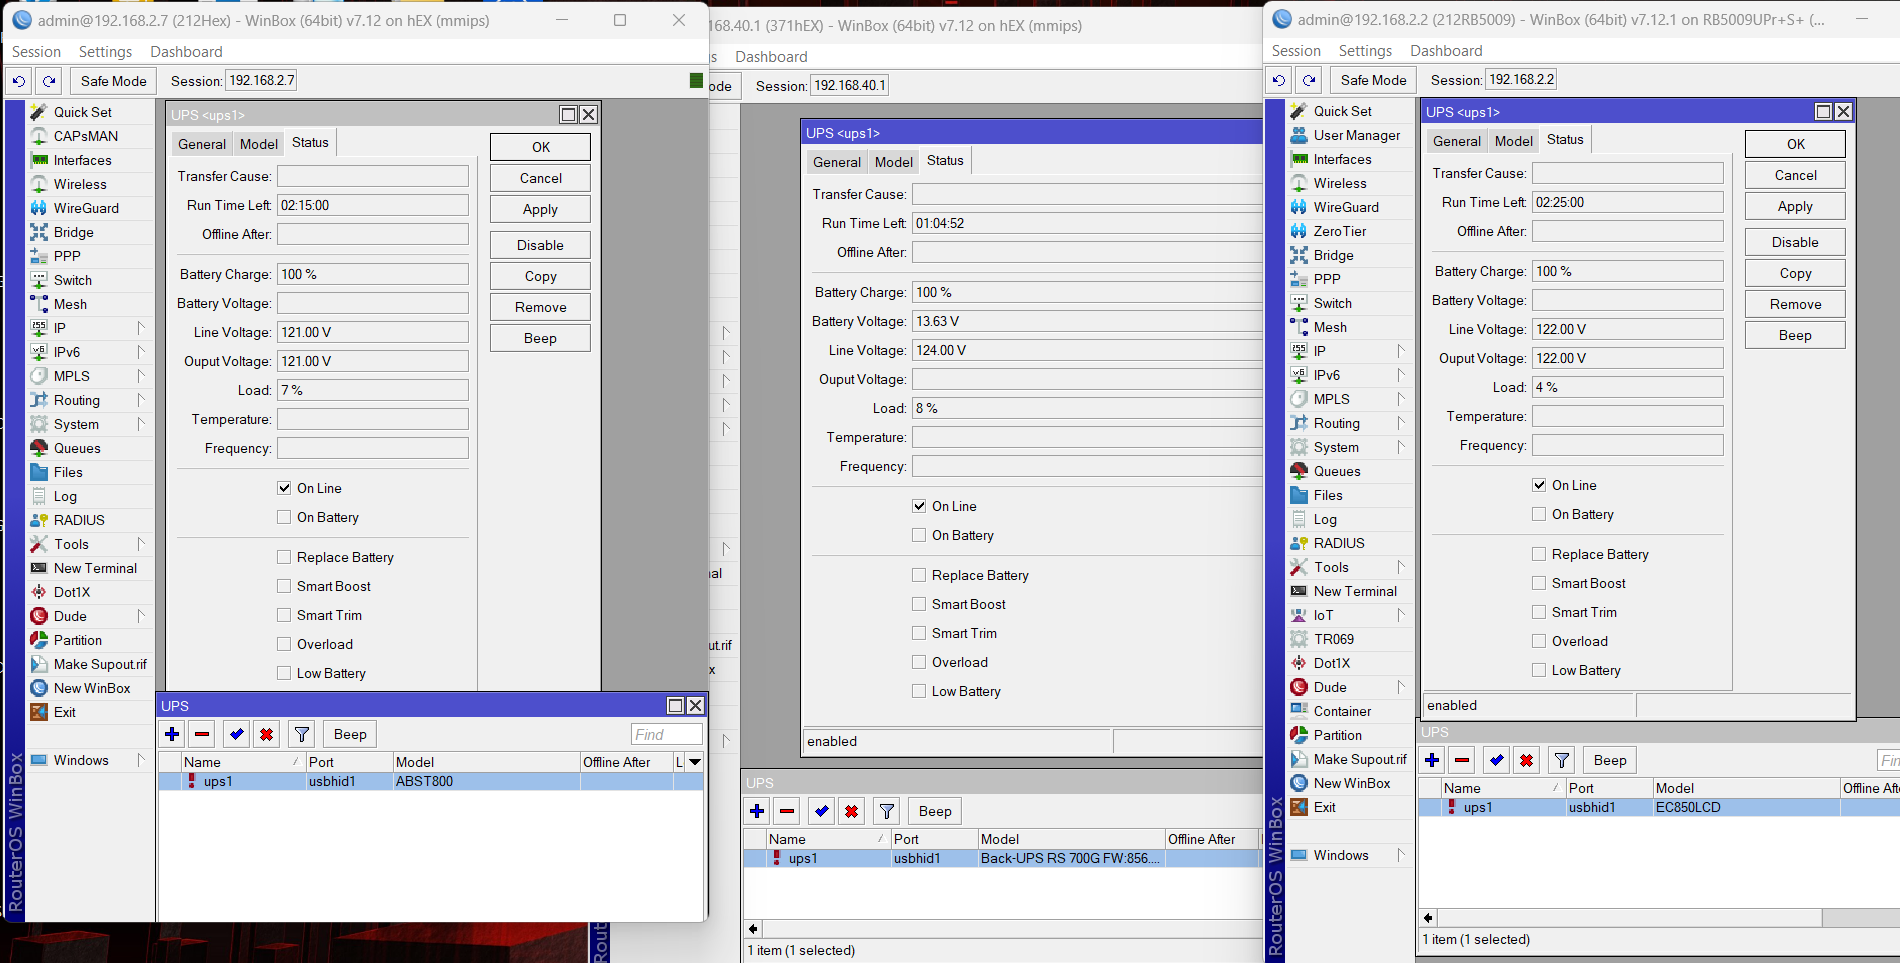
Task: Toggle Low Battery checkbox in right UPS dialog
Action: point(1539,670)
